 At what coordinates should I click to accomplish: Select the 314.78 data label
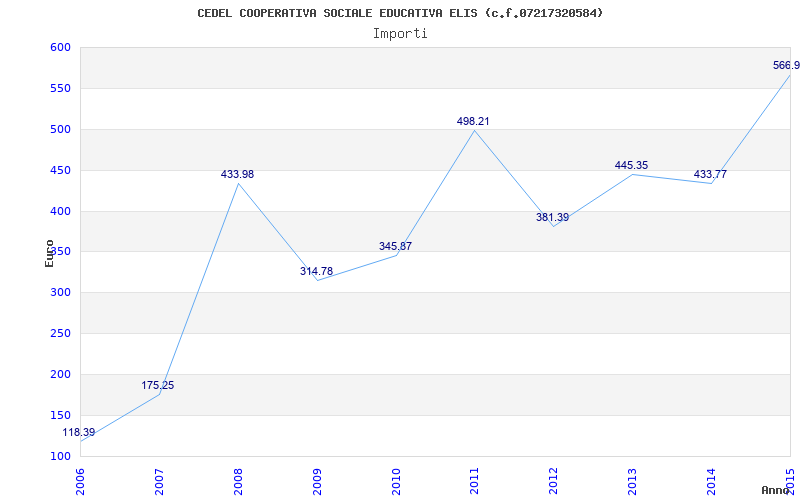[x=316, y=271]
